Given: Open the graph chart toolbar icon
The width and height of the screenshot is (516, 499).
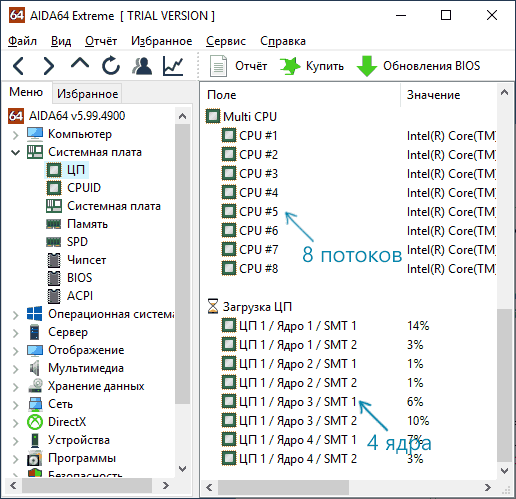Looking at the screenshot, I should click(173, 65).
